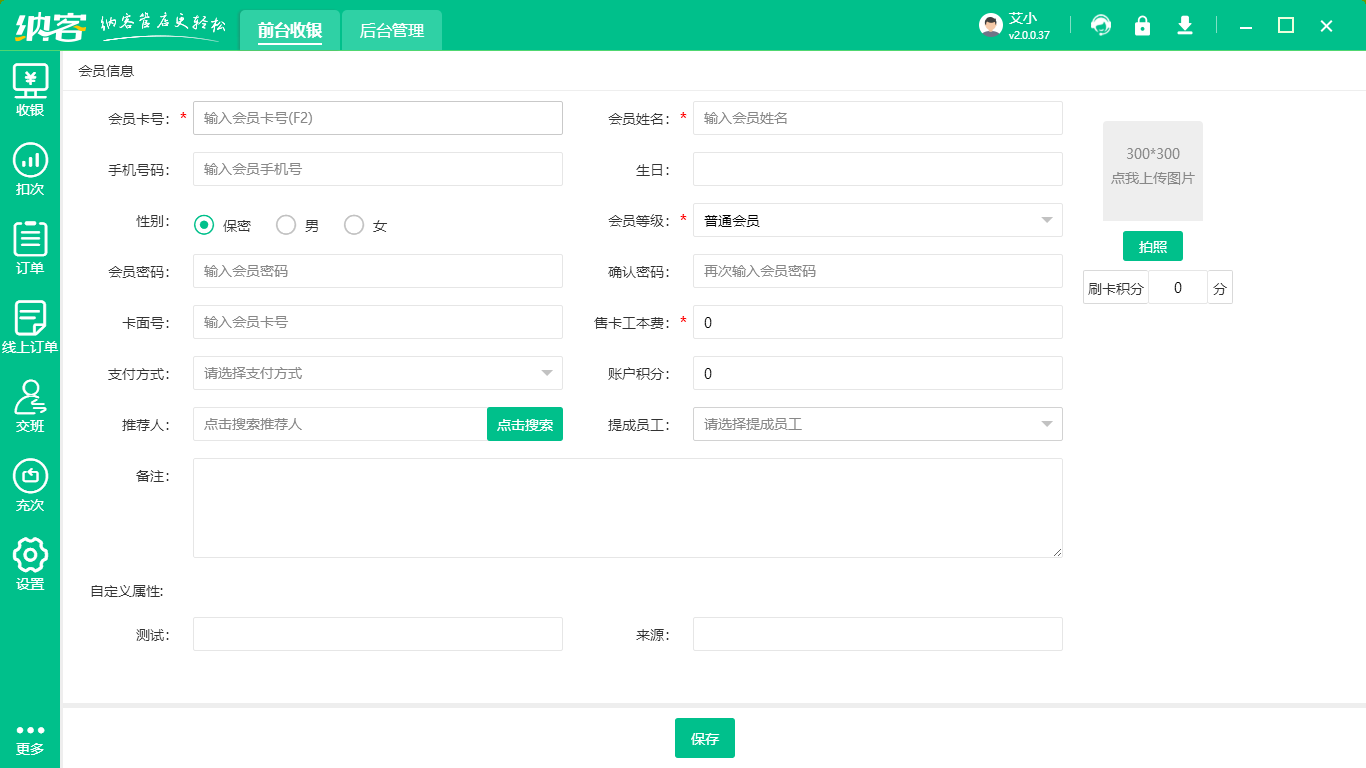The image size is (1366, 768).
Task: Select the 保密 gender radio button
Action: (x=202, y=225)
